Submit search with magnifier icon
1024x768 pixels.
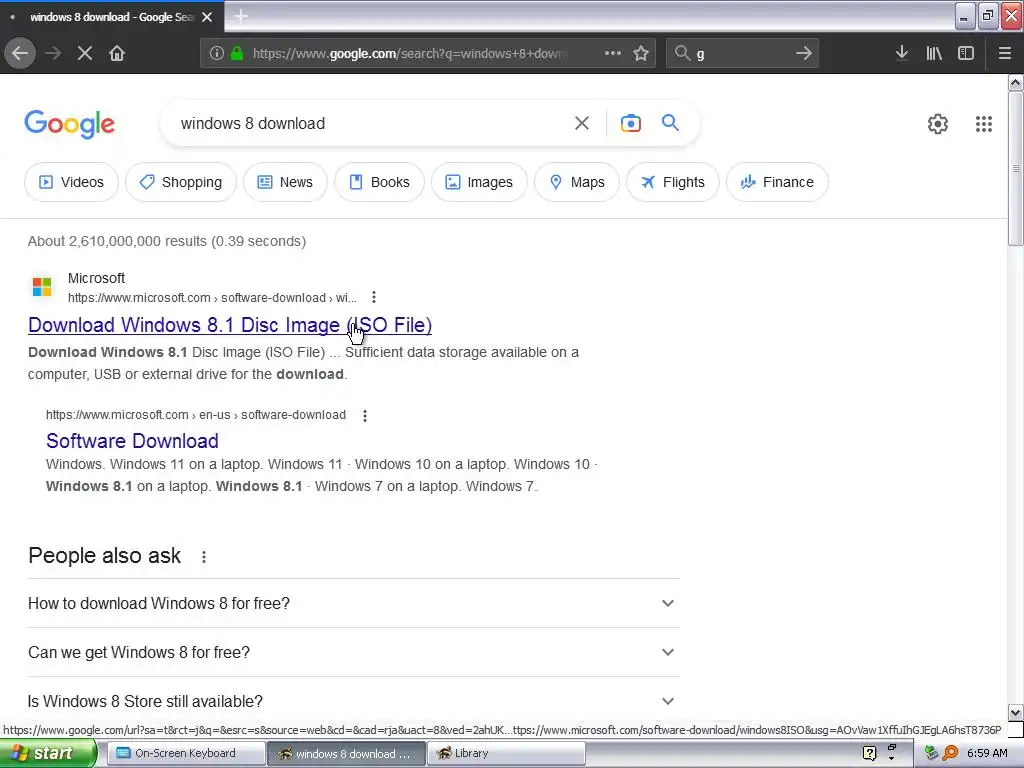(670, 122)
